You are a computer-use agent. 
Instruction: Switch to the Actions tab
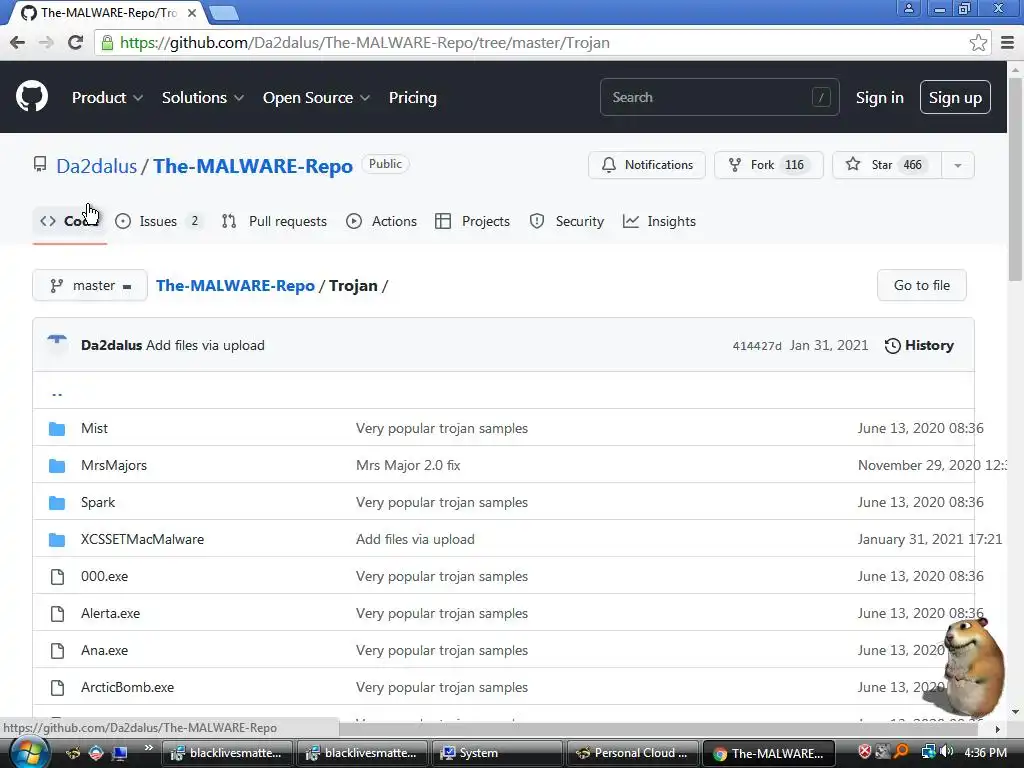[x=381, y=221]
